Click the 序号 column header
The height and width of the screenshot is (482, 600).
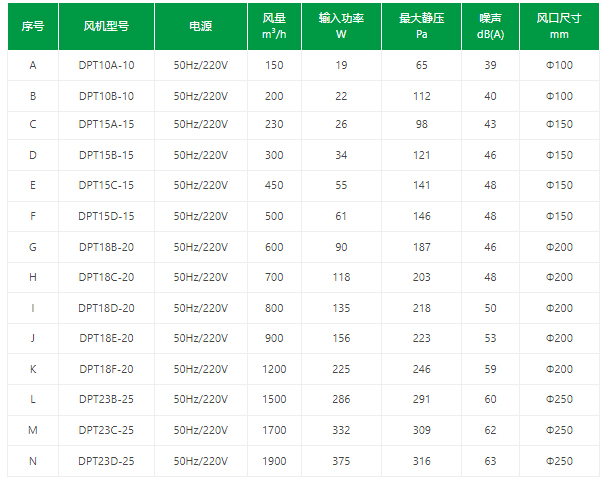tap(33, 27)
